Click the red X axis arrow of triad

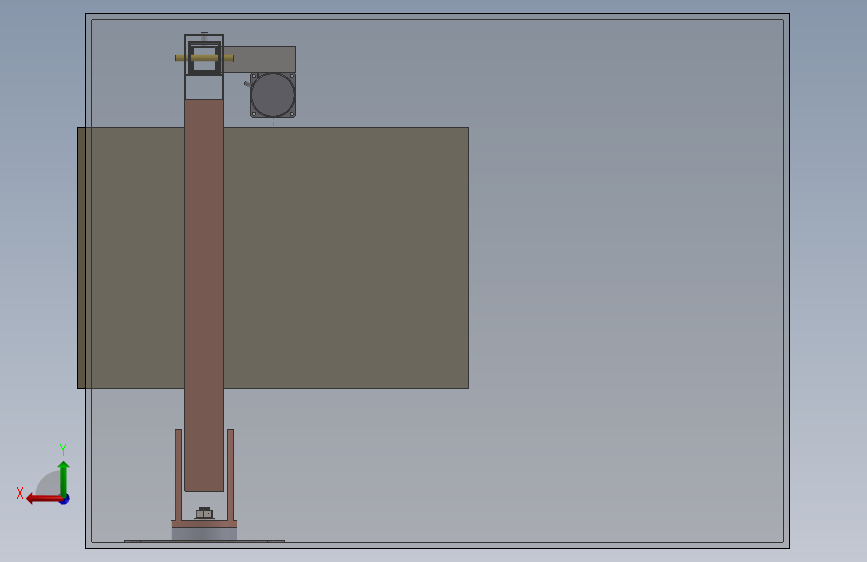44,499
